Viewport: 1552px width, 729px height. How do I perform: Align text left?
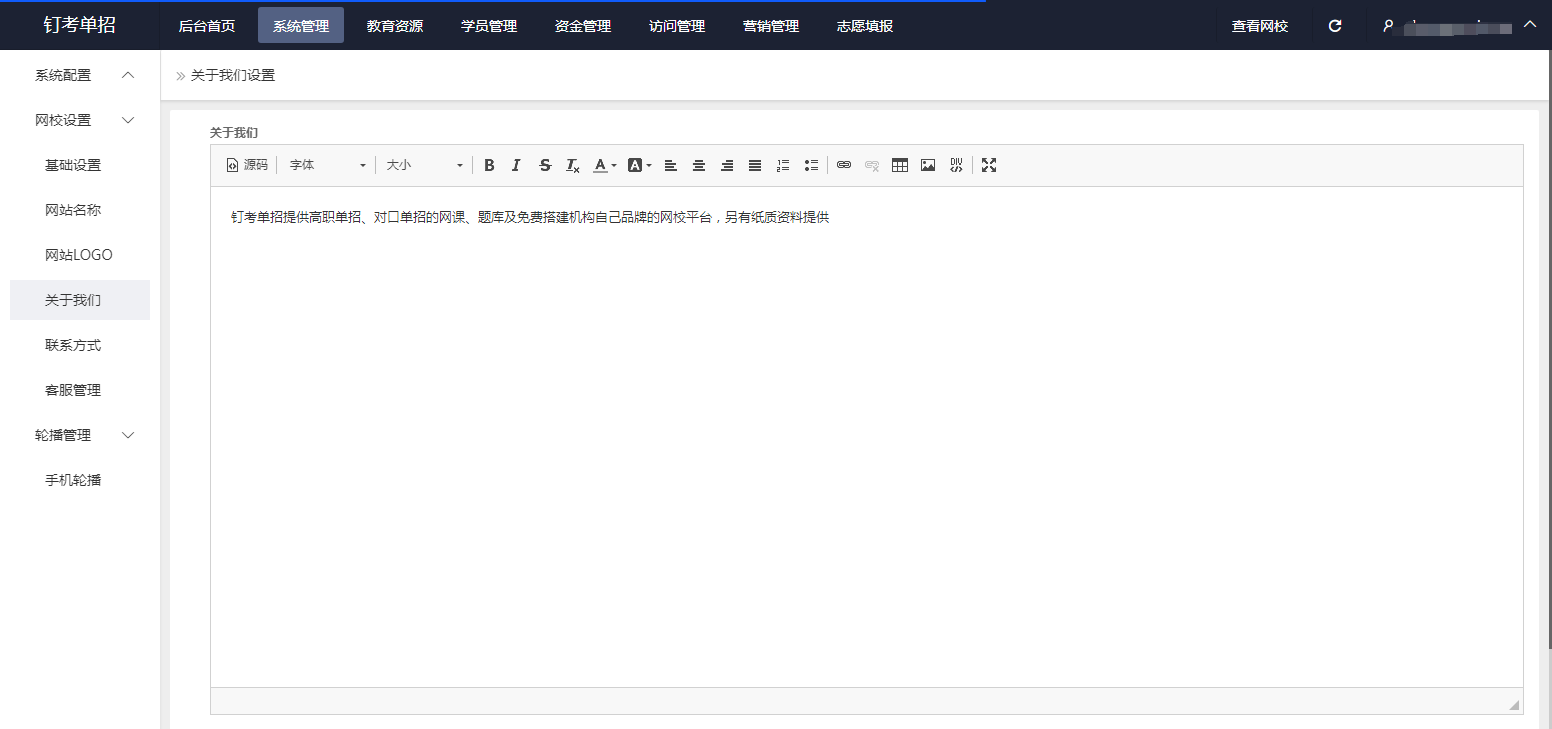click(x=671, y=165)
